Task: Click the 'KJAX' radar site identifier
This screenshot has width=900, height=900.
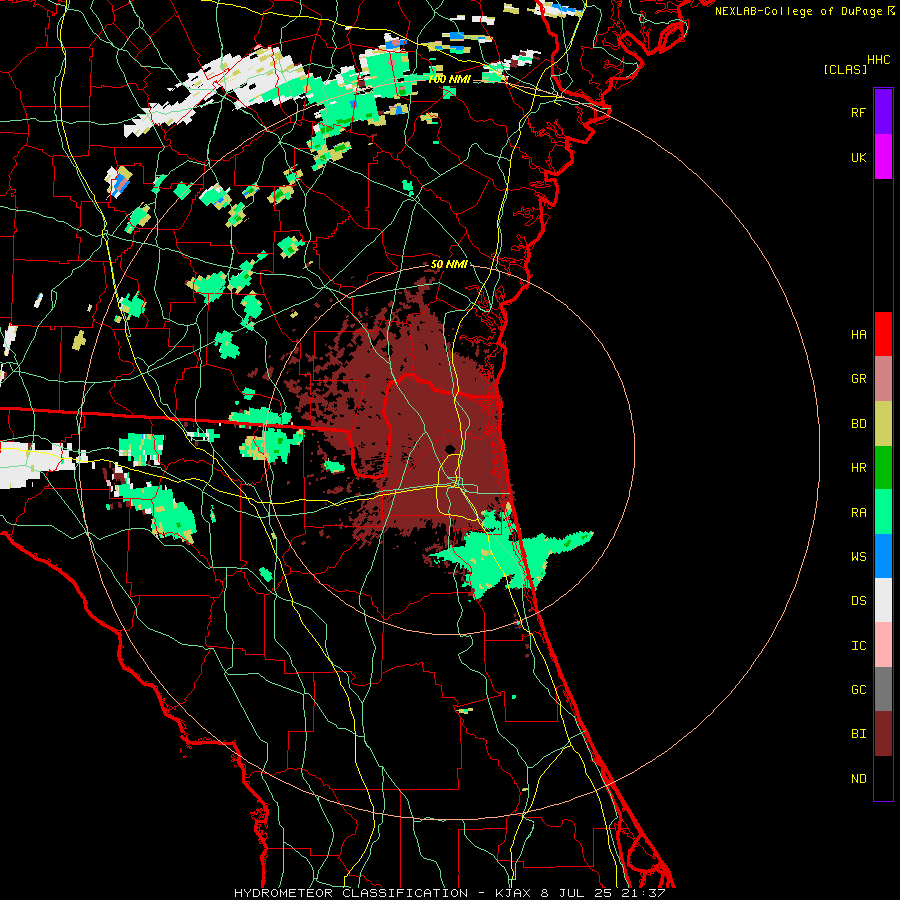Action: (513, 893)
